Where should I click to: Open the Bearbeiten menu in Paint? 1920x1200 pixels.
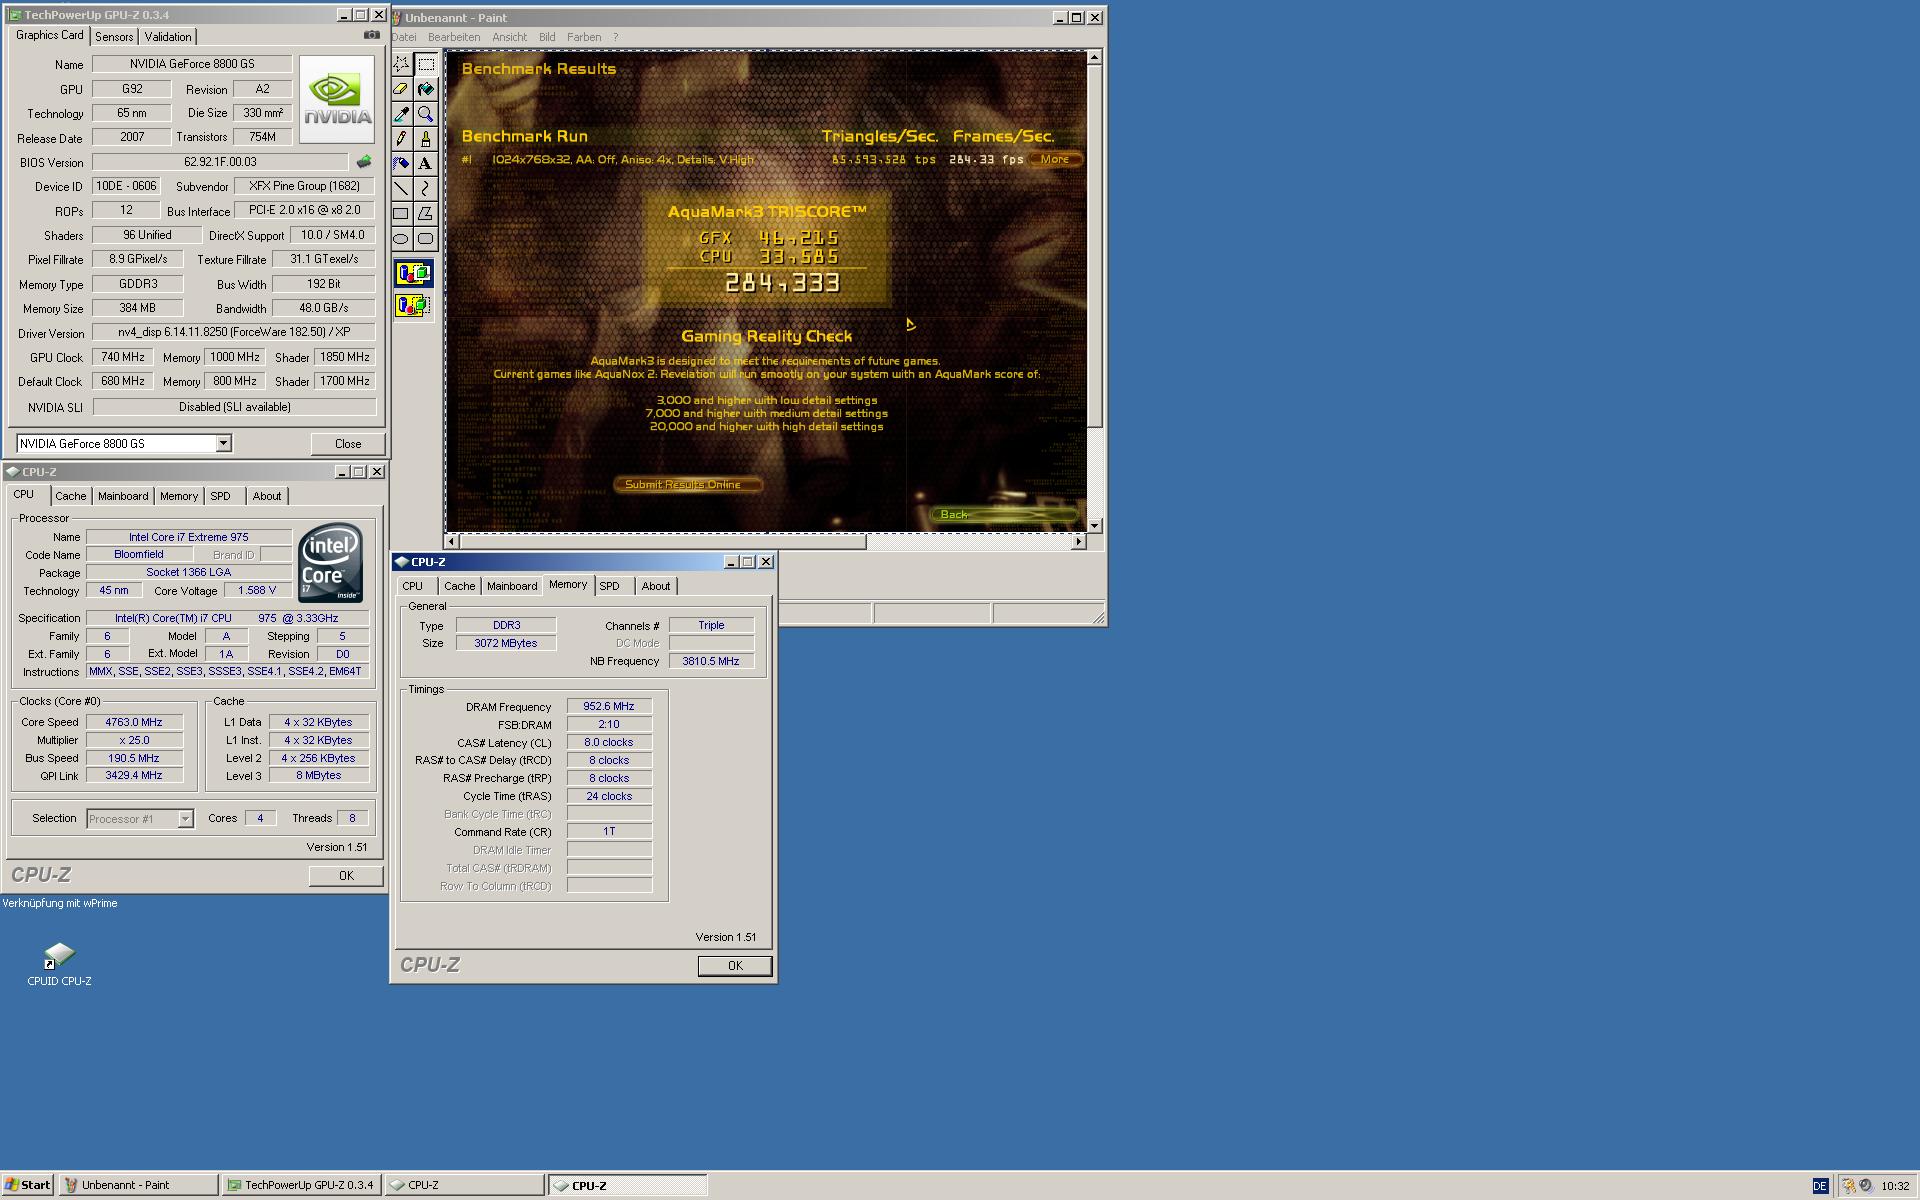454,37
